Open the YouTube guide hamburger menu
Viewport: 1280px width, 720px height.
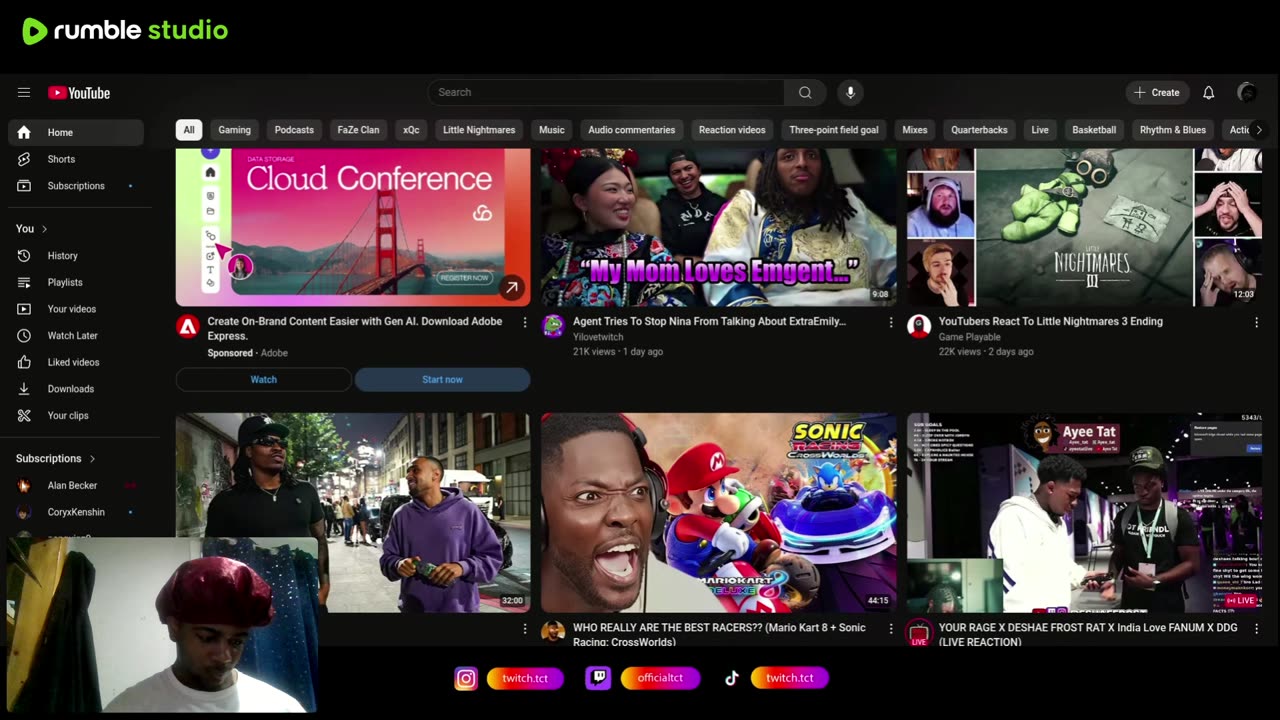tap(24, 93)
